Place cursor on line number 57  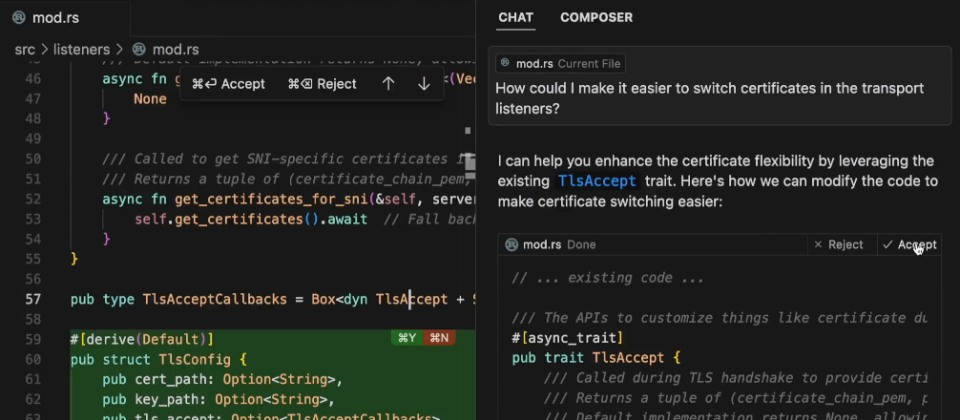(33, 299)
